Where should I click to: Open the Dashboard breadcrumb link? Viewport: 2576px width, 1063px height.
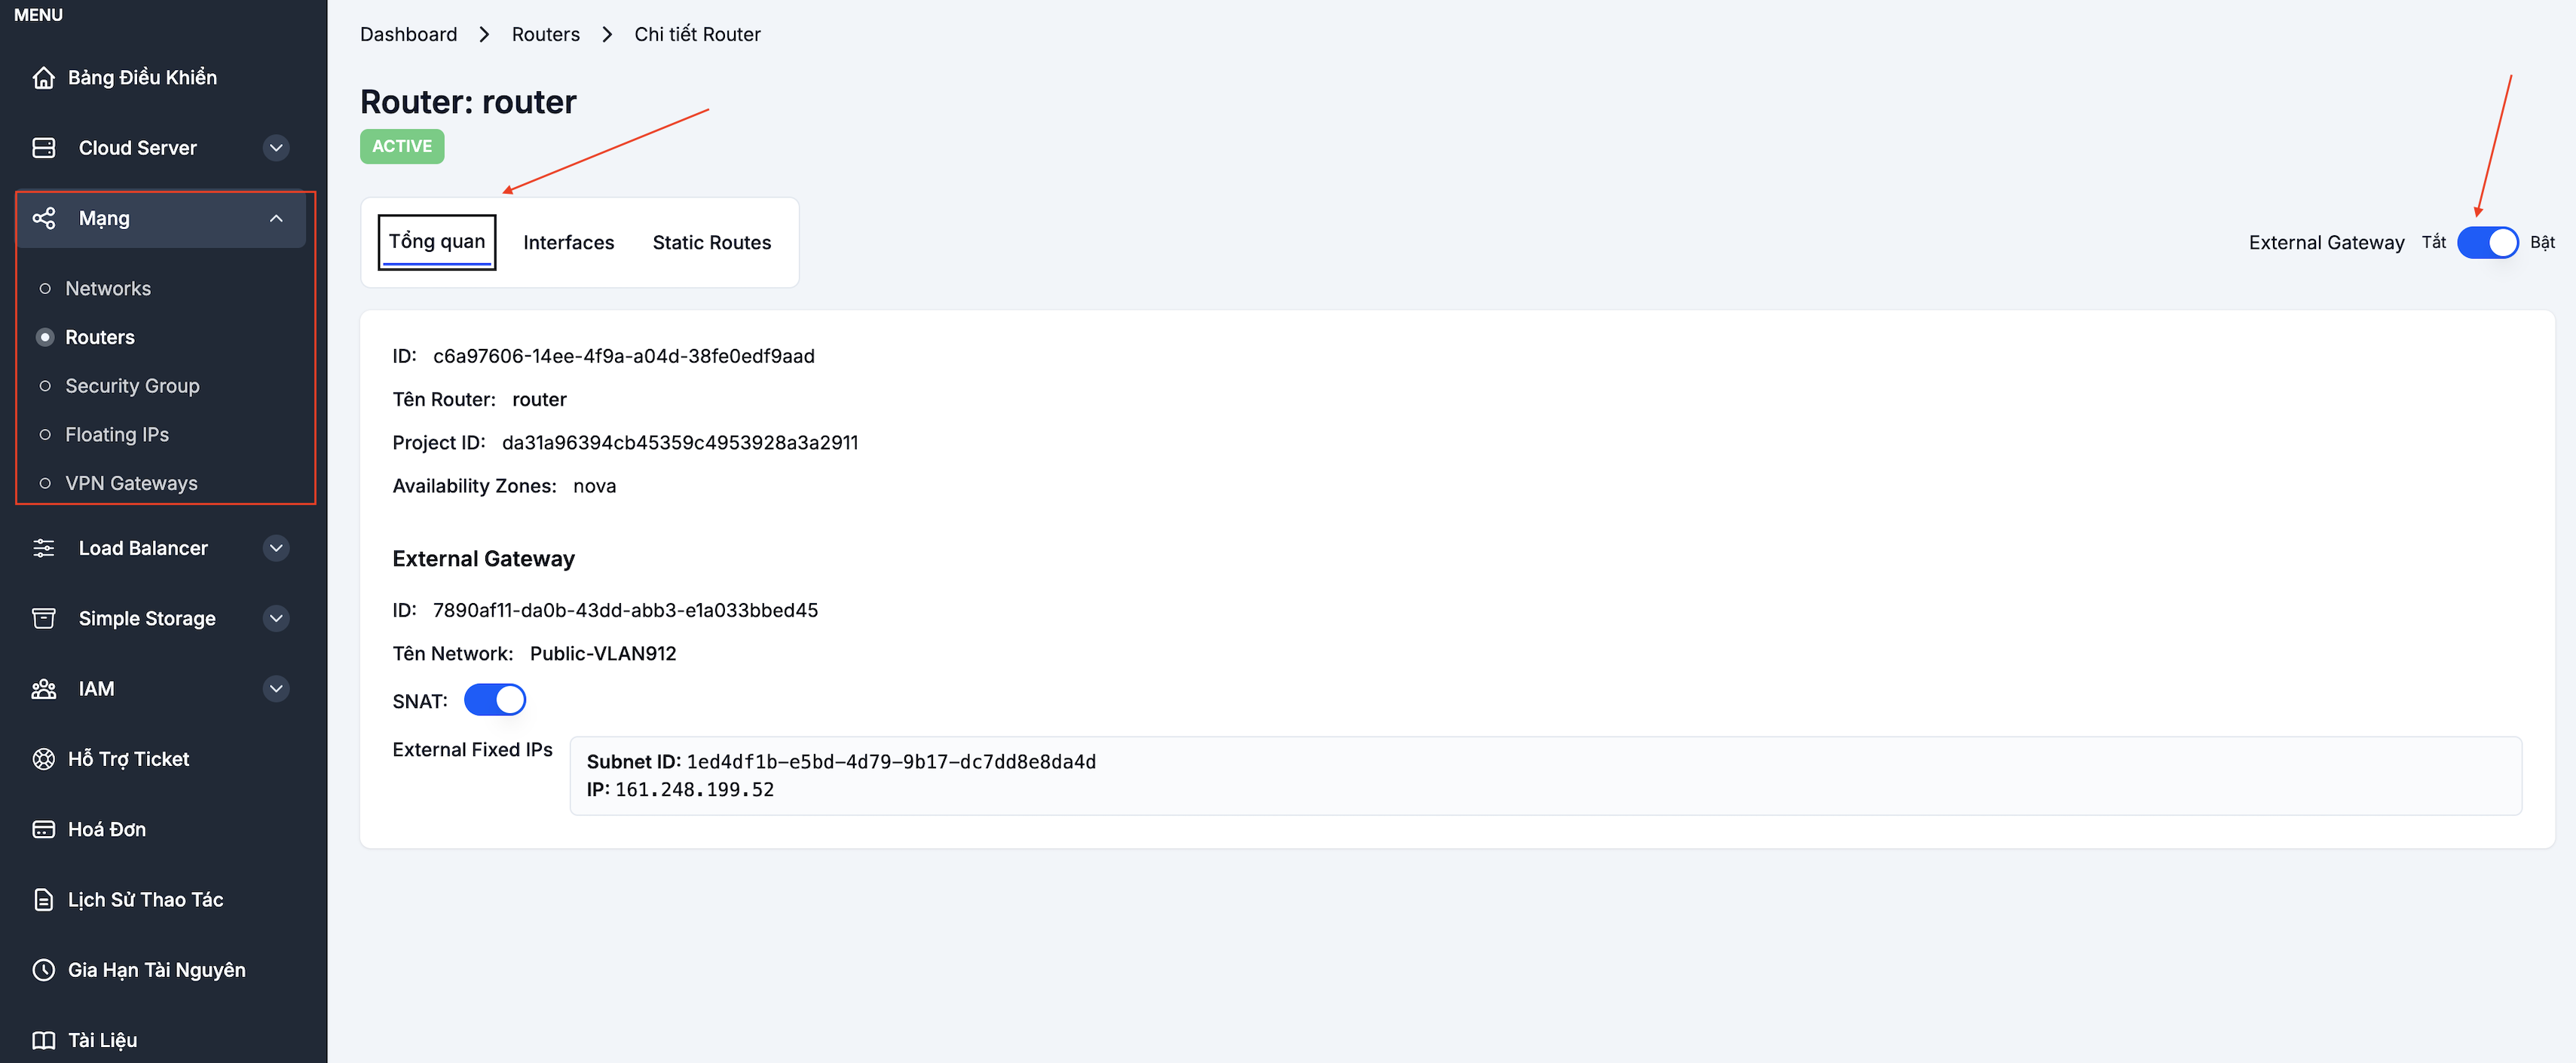[x=408, y=35]
